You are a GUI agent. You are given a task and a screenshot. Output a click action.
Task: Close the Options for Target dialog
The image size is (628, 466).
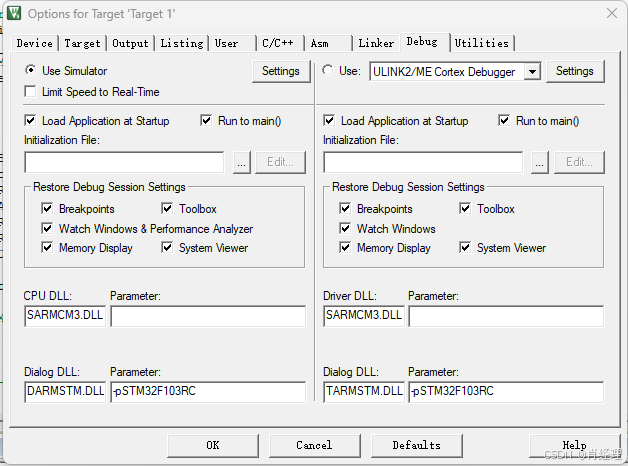point(612,13)
